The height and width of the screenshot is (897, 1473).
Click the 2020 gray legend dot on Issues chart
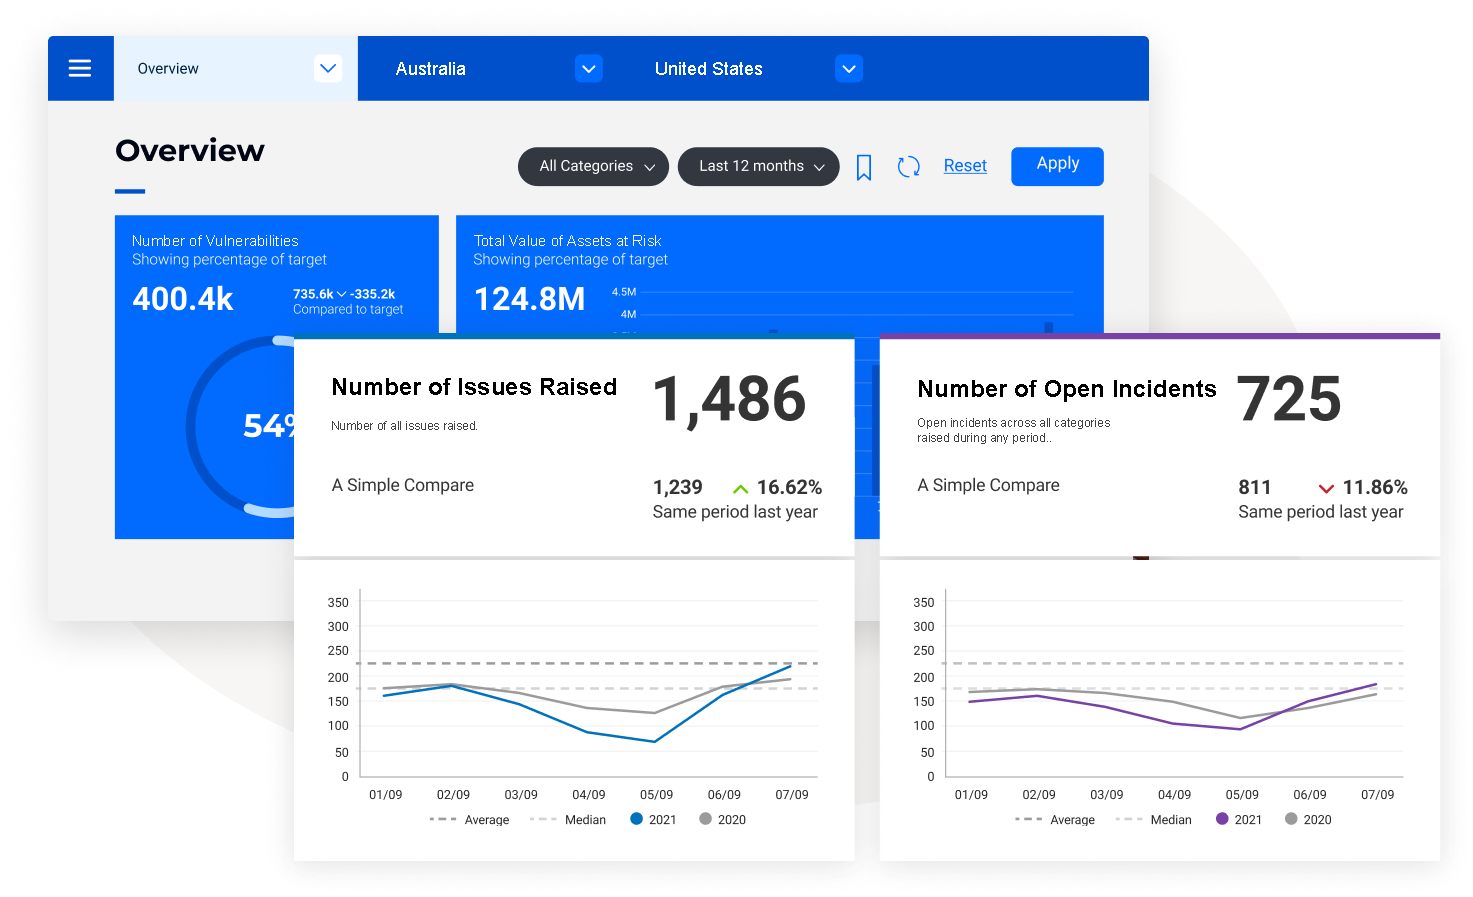point(705,819)
